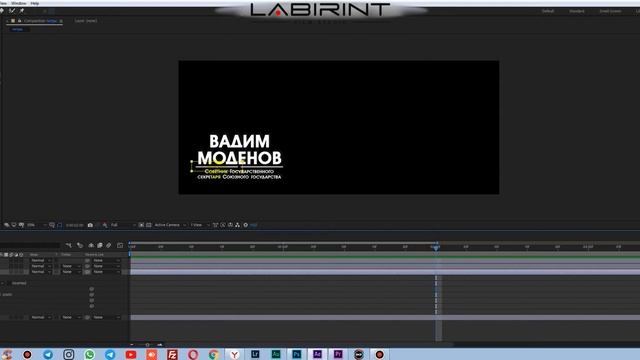This screenshot has height=360, width=640.
Task: Toggle Draft 3D in the timeline
Action: point(80,245)
